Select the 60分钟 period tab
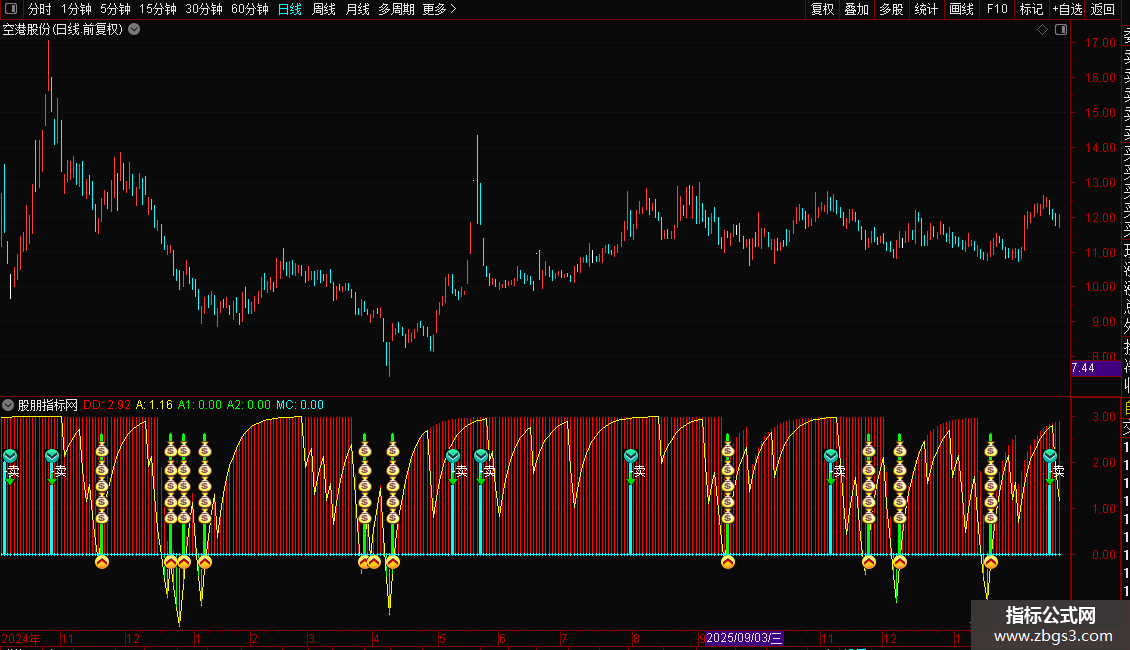This screenshot has height=650, width=1130. 250,9
